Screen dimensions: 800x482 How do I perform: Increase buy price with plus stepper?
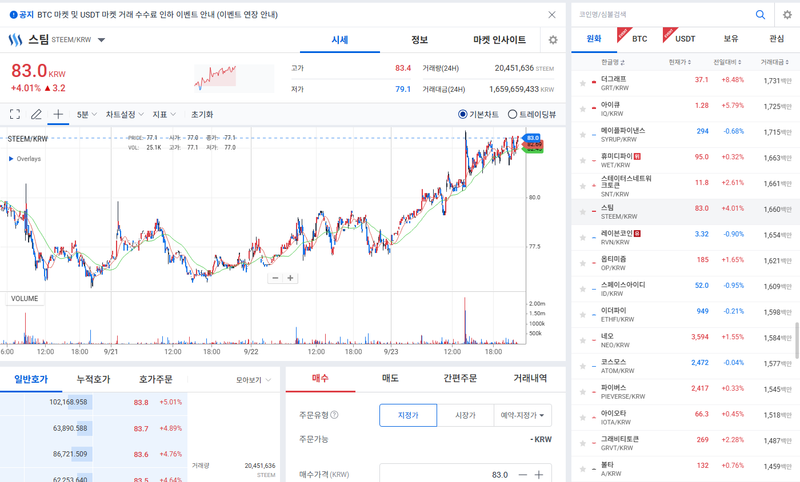(x=539, y=475)
